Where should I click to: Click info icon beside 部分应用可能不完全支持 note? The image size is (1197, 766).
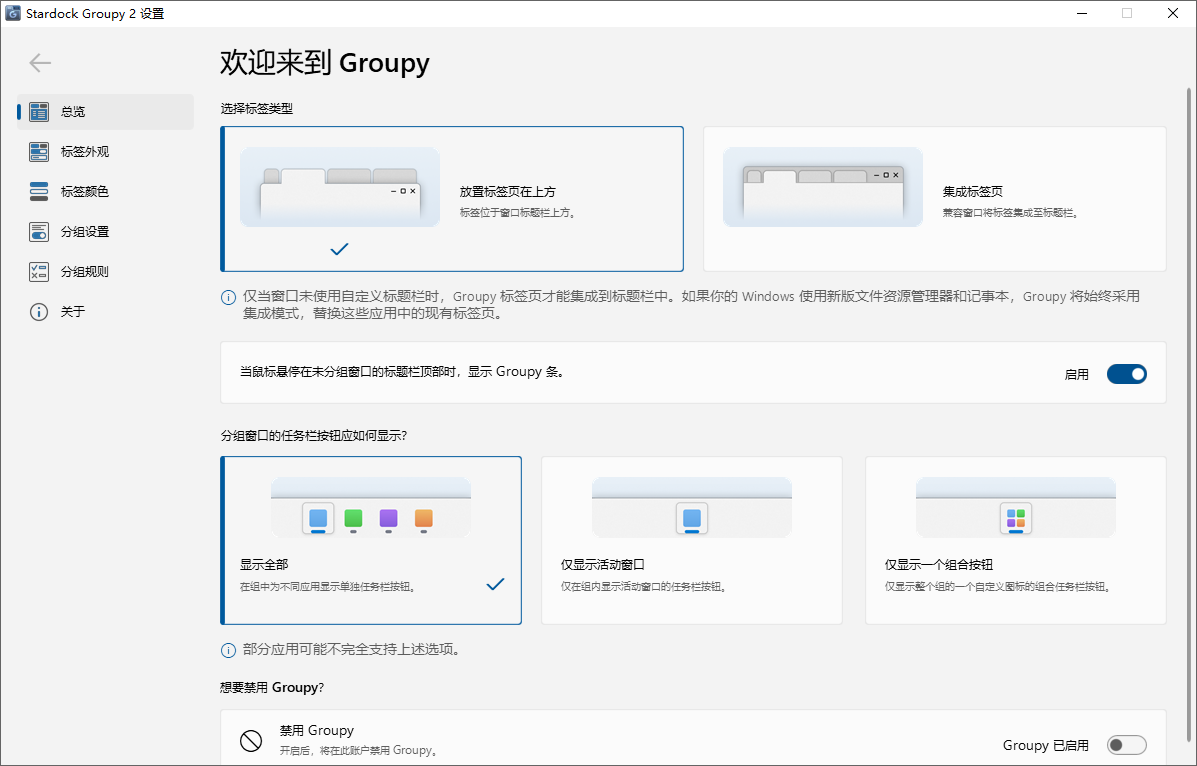point(228,650)
